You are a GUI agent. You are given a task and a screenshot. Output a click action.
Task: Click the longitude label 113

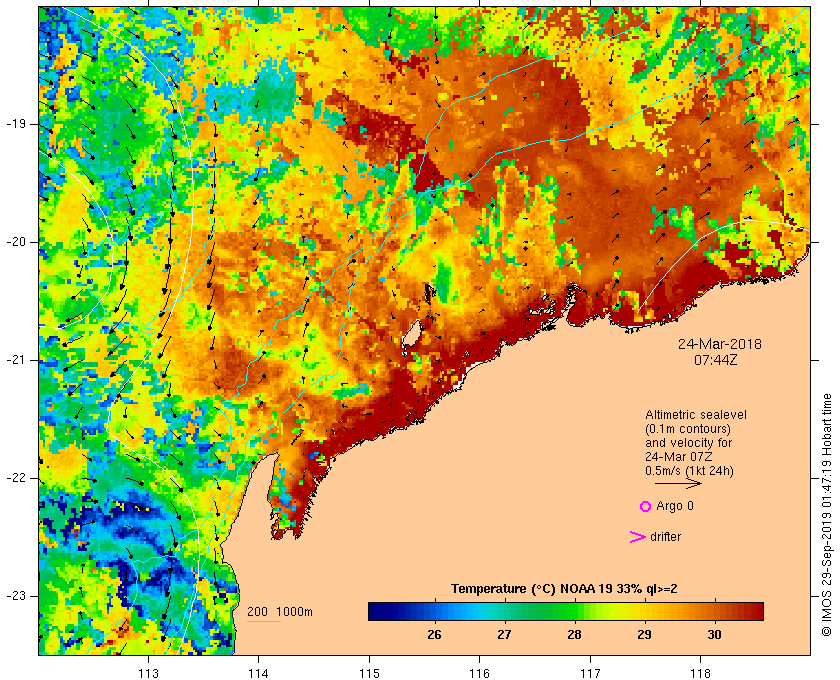(x=148, y=674)
